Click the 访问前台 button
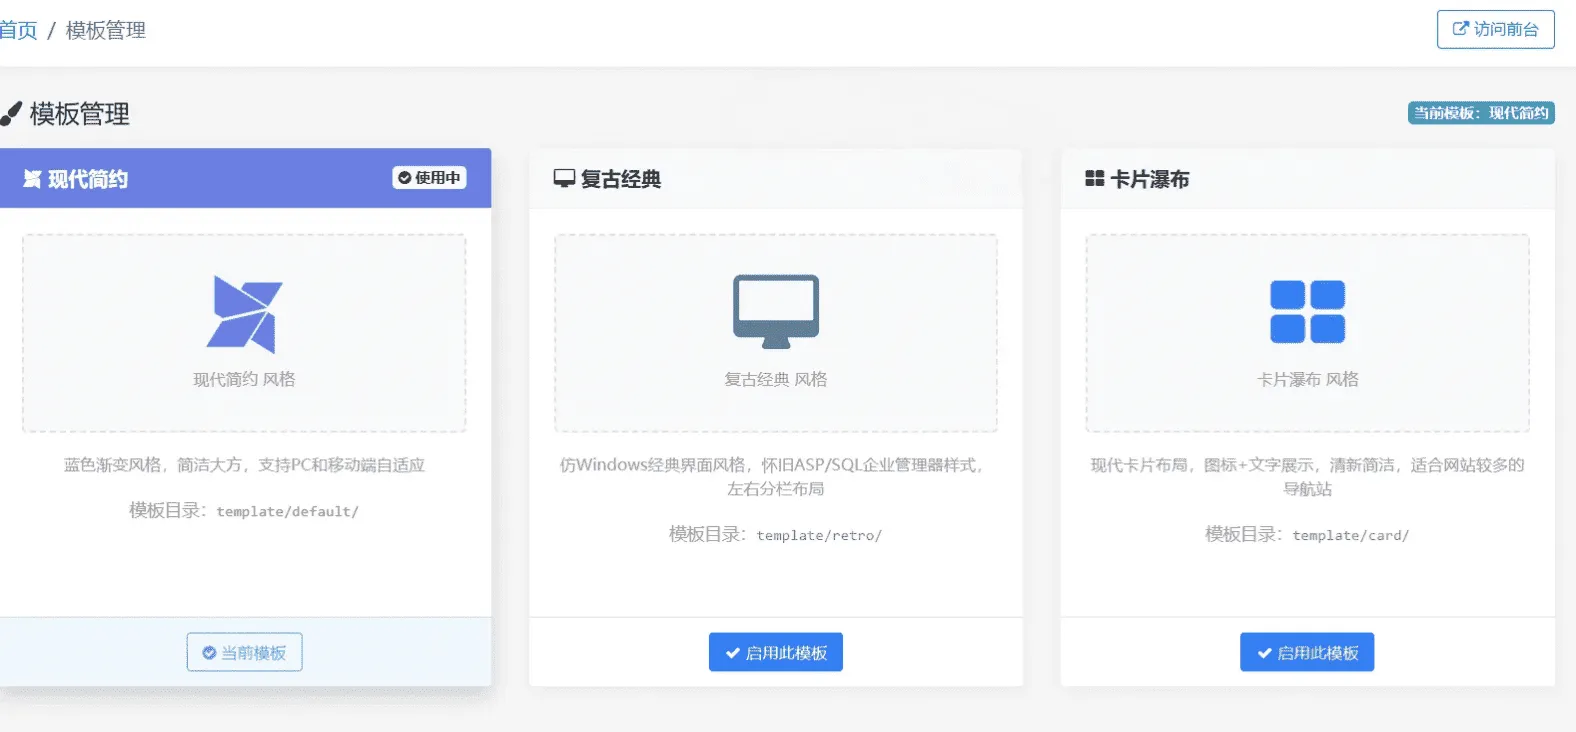 point(1495,29)
